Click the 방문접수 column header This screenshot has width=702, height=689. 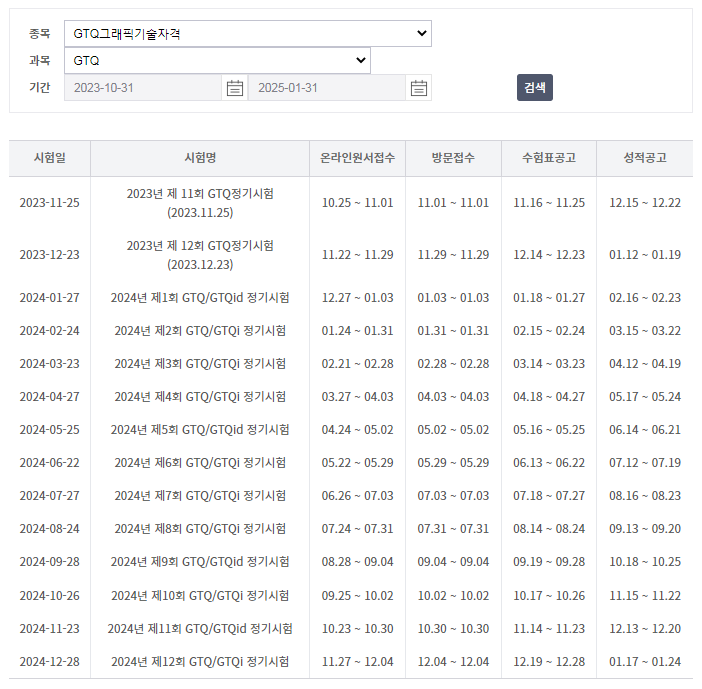(453, 158)
